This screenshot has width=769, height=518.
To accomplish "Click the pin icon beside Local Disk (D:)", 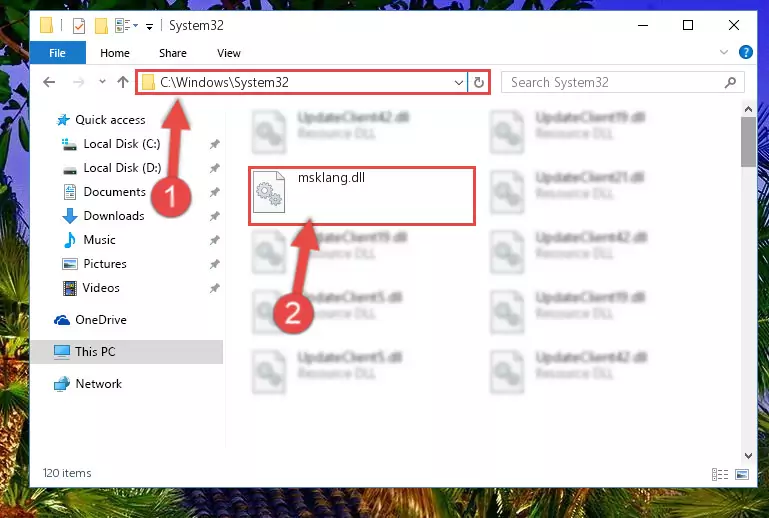I will point(214,168).
